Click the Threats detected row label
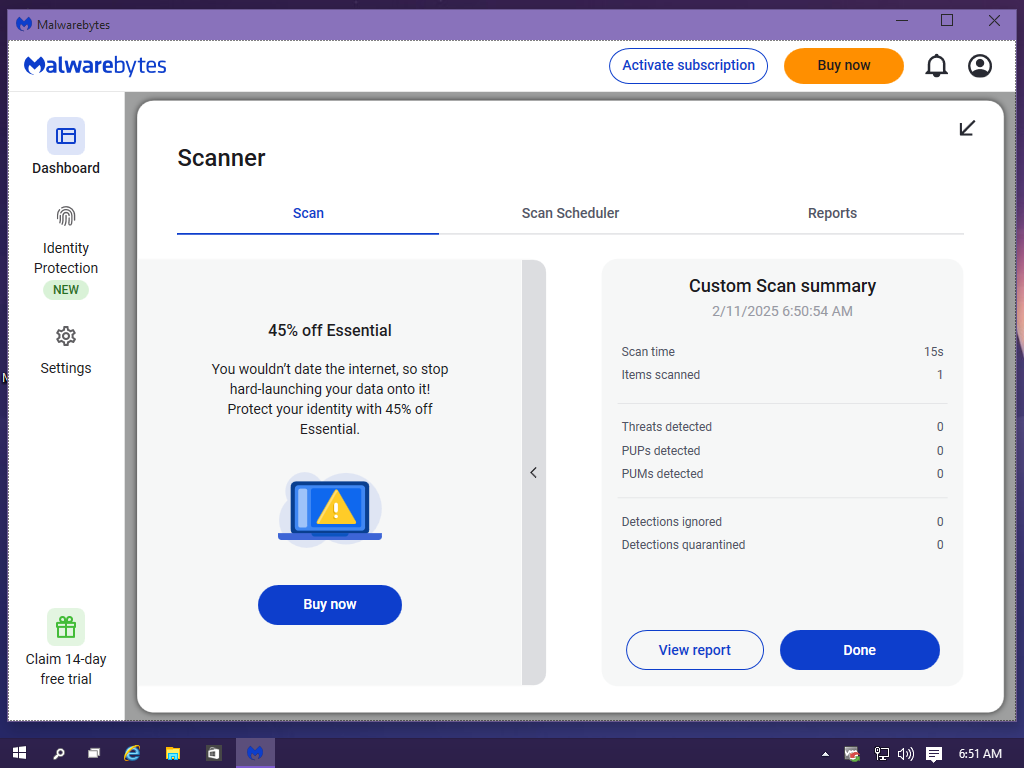 pos(667,427)
